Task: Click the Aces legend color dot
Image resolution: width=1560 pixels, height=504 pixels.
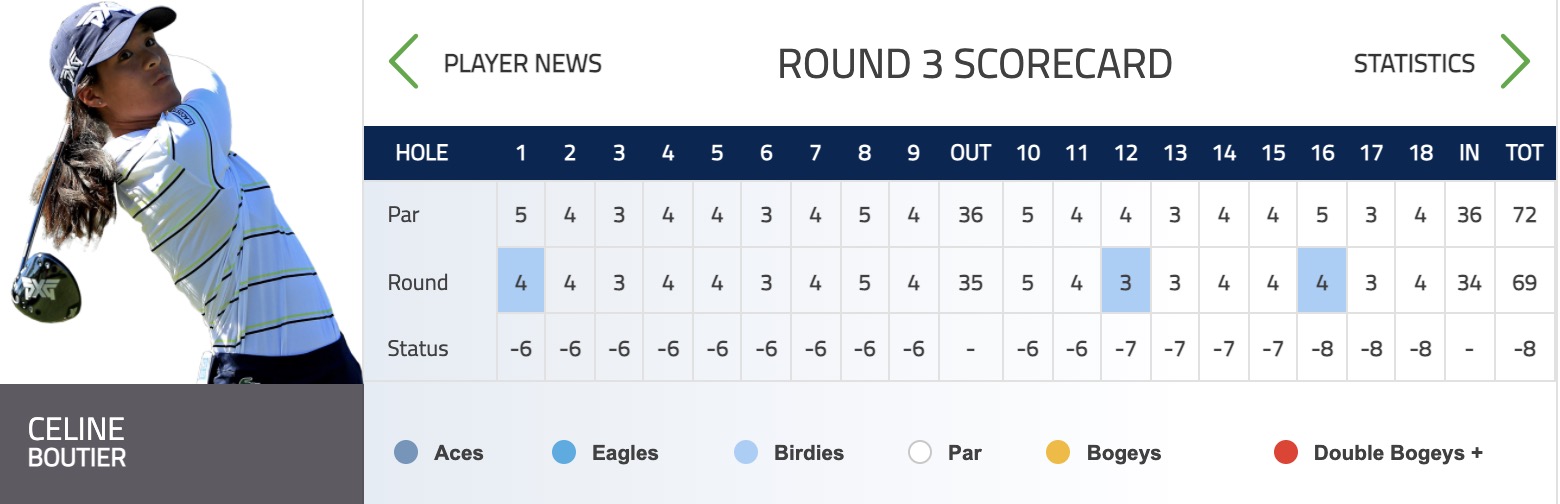Action: [406, 453]
